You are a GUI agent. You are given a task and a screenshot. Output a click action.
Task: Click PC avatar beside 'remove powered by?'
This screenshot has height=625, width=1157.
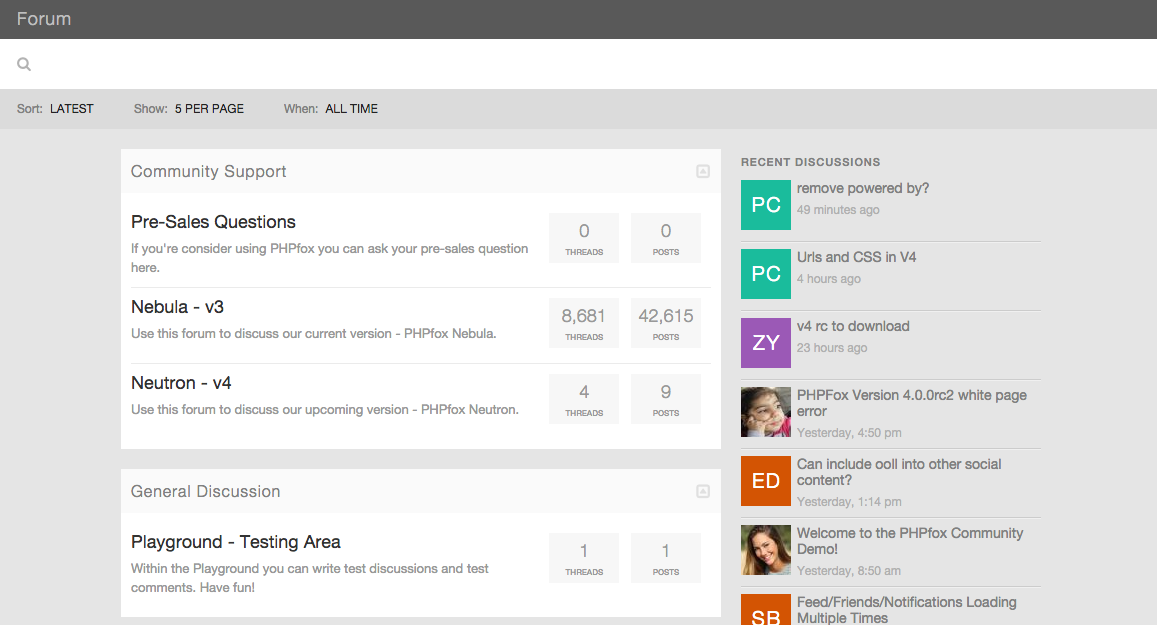tap(765, 205)
